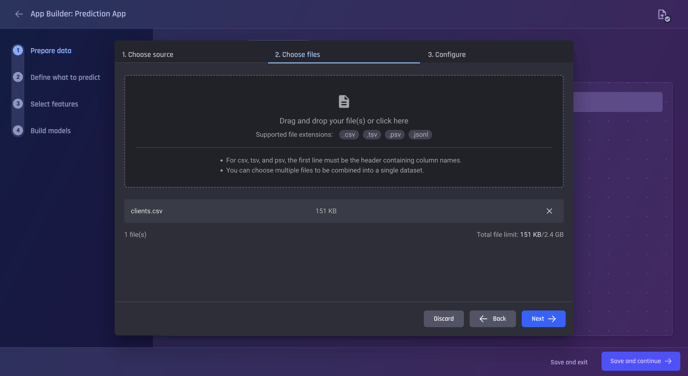
Task: Click the .psv extension chip
Action: point(394,135)
